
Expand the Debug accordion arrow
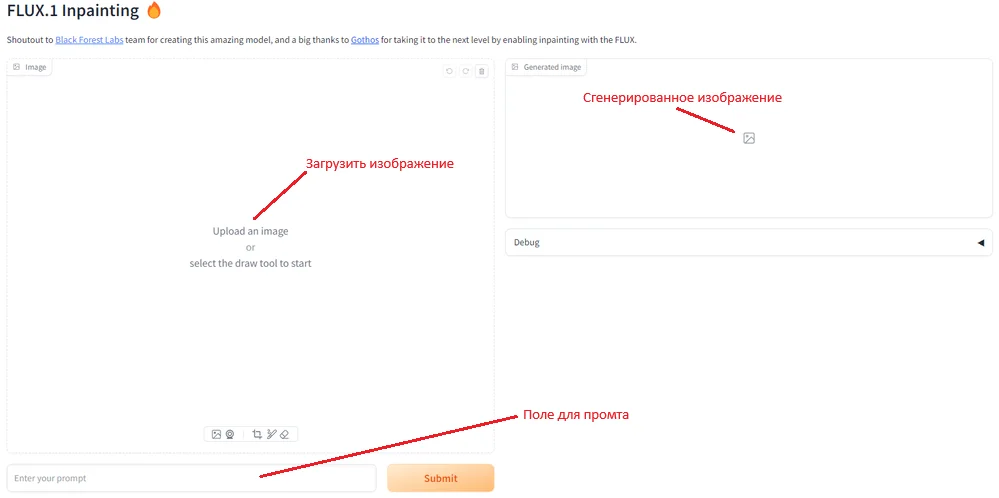pos(980,242)
